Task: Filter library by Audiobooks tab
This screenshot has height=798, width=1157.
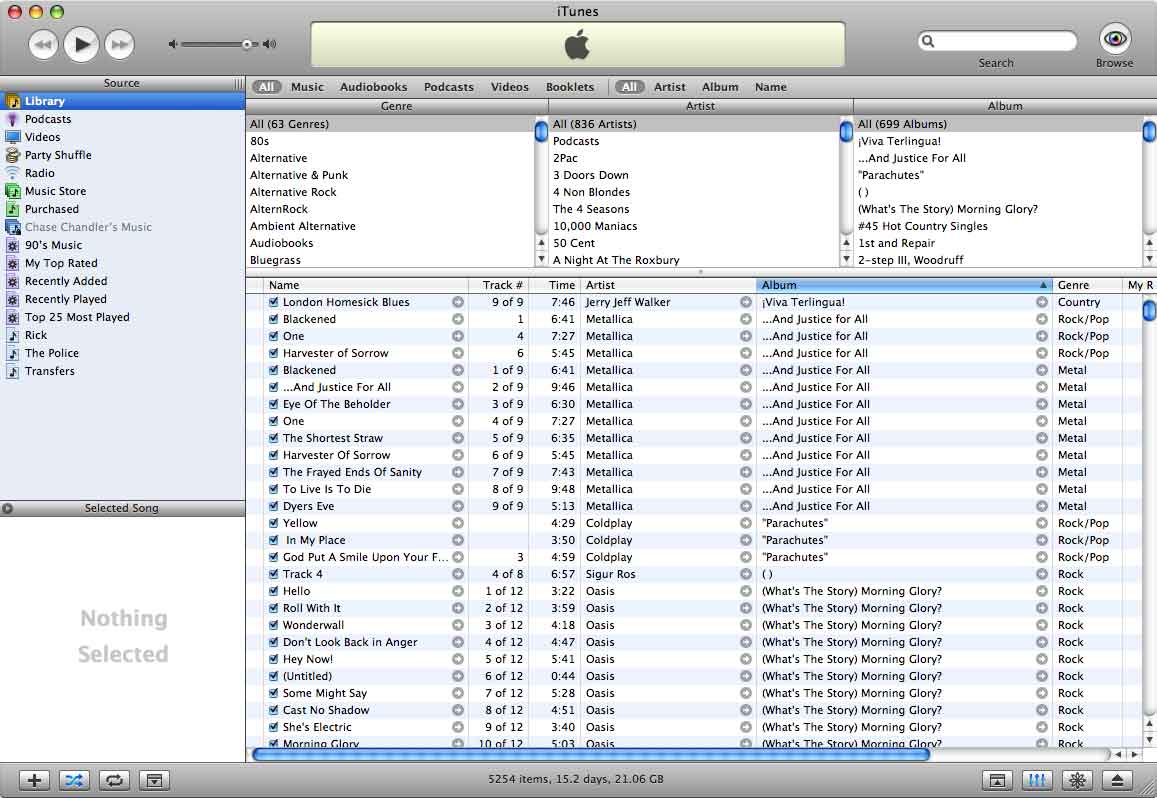Action: 373,86
